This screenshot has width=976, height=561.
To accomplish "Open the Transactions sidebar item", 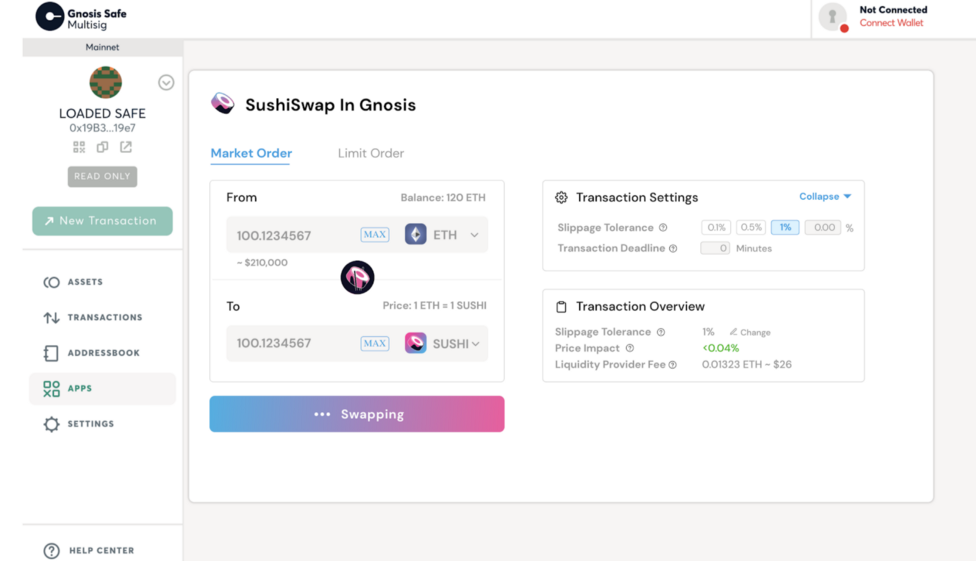I will [x=93, y=318].
